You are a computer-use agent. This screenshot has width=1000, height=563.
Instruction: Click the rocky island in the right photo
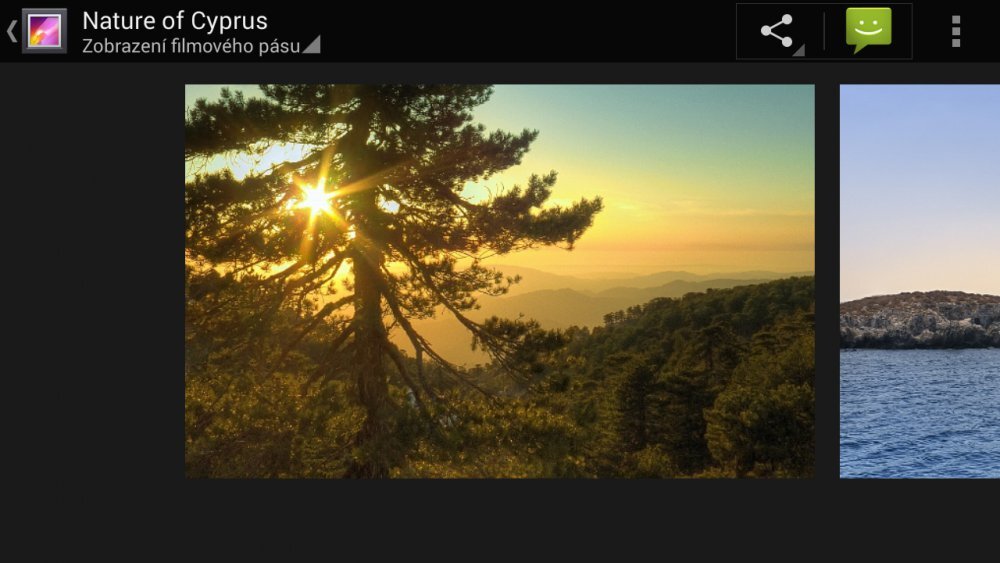pyautogui.click(x=920, y=319)
